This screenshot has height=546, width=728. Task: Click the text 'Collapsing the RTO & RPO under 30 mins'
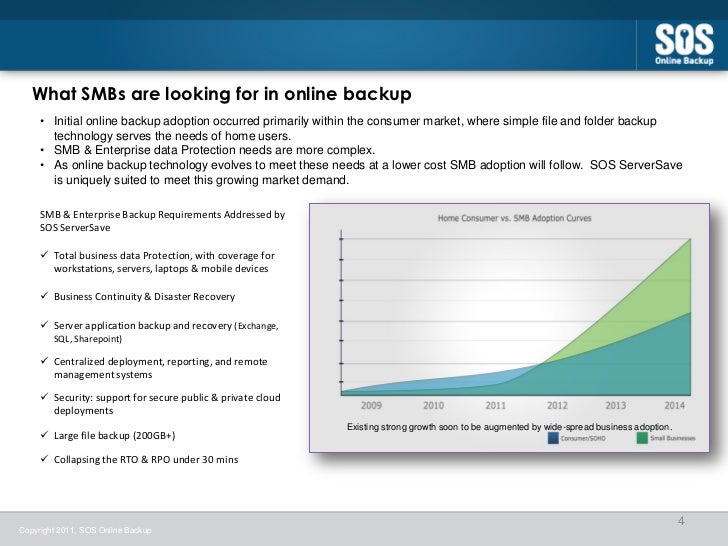coord(146,460)
